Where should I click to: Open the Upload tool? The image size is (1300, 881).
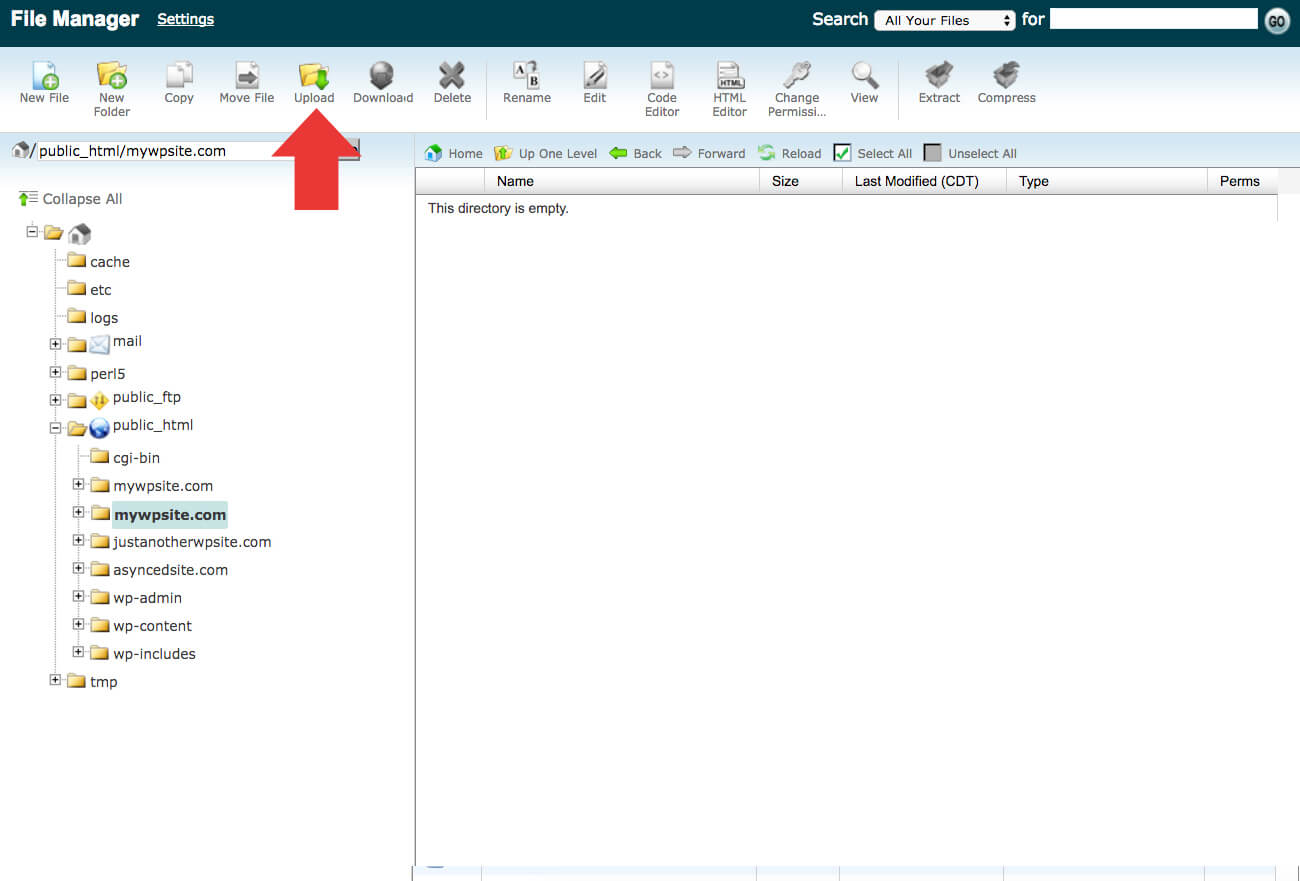click(314, 82)
